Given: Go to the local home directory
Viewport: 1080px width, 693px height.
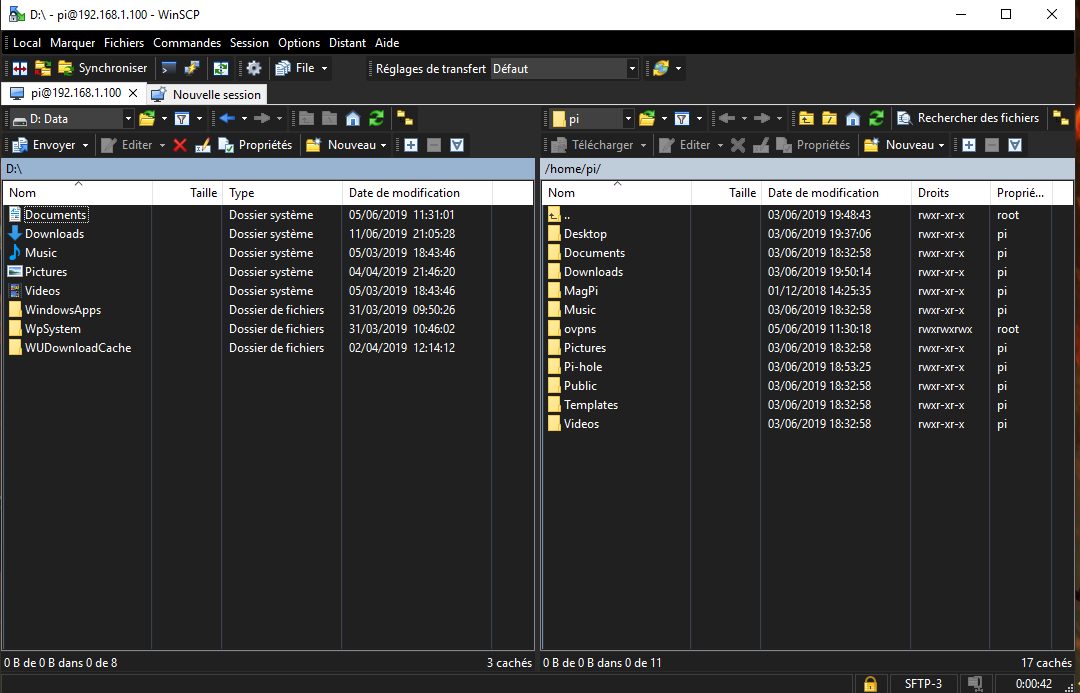Looking at the screenshot, I should point(352,118).
